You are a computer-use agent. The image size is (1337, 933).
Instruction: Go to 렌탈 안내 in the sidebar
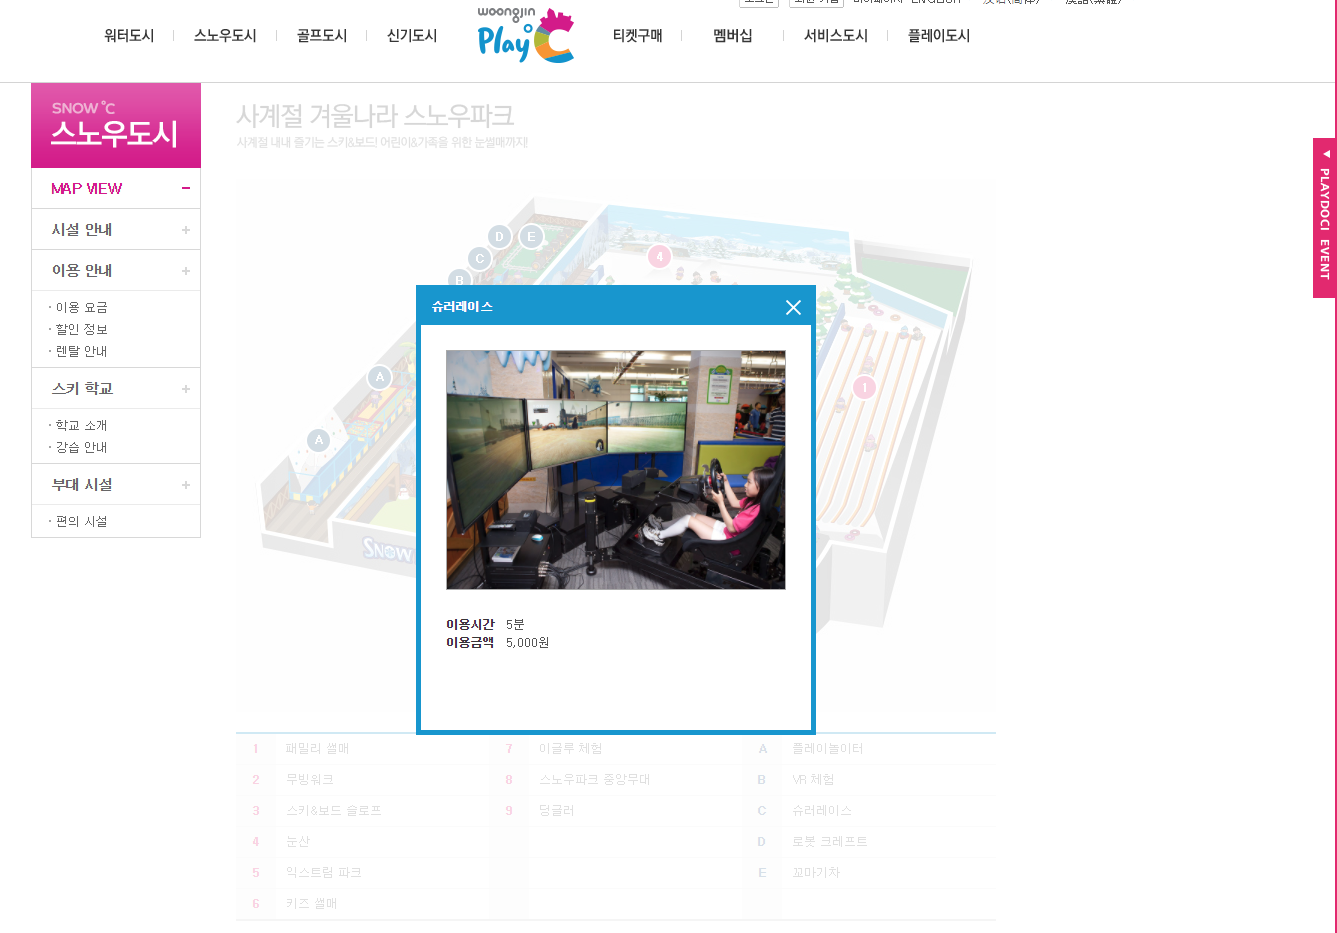(82, 352)
